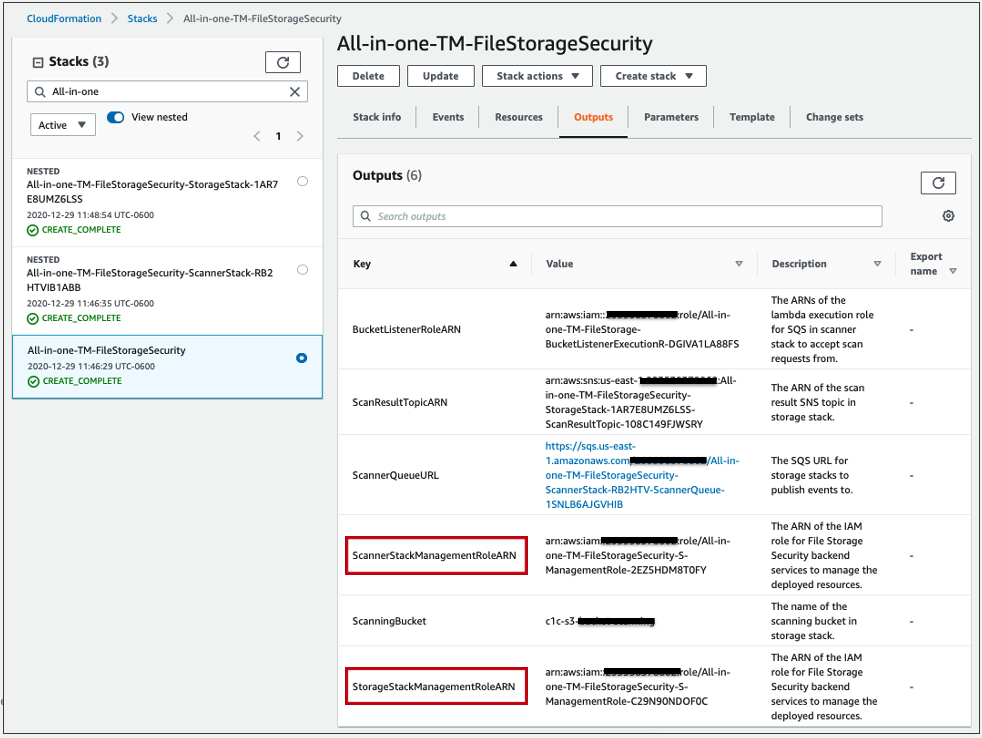Switch to the Stack info tab
Image resolution: width=982 pixels, height=738 pixels.
click(x=376, y=117)
